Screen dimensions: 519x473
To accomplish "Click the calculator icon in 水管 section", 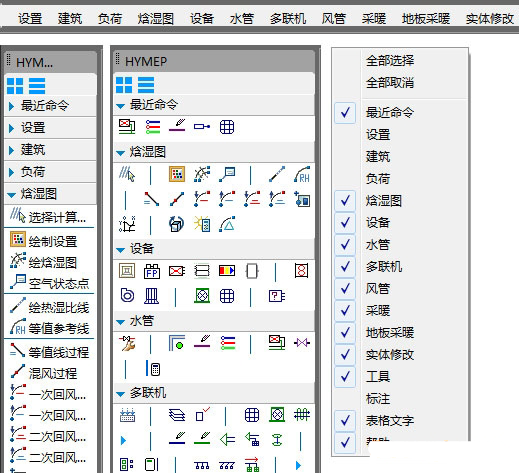I will pyautogui.click(x=153, y=368).
